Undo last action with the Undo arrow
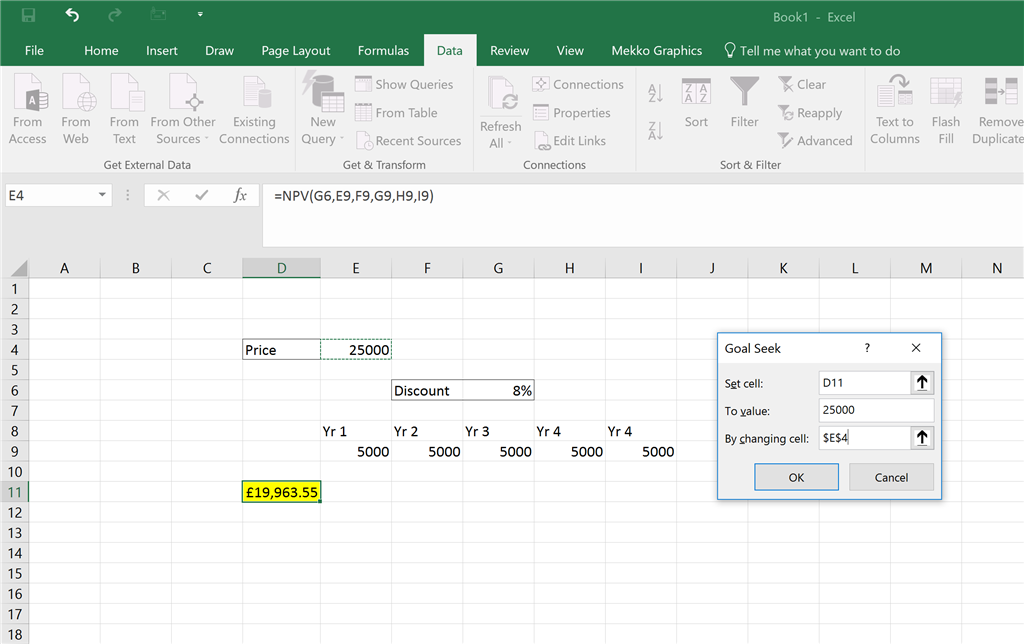The width and height of the screenshot is (1024, 644). 72,15
